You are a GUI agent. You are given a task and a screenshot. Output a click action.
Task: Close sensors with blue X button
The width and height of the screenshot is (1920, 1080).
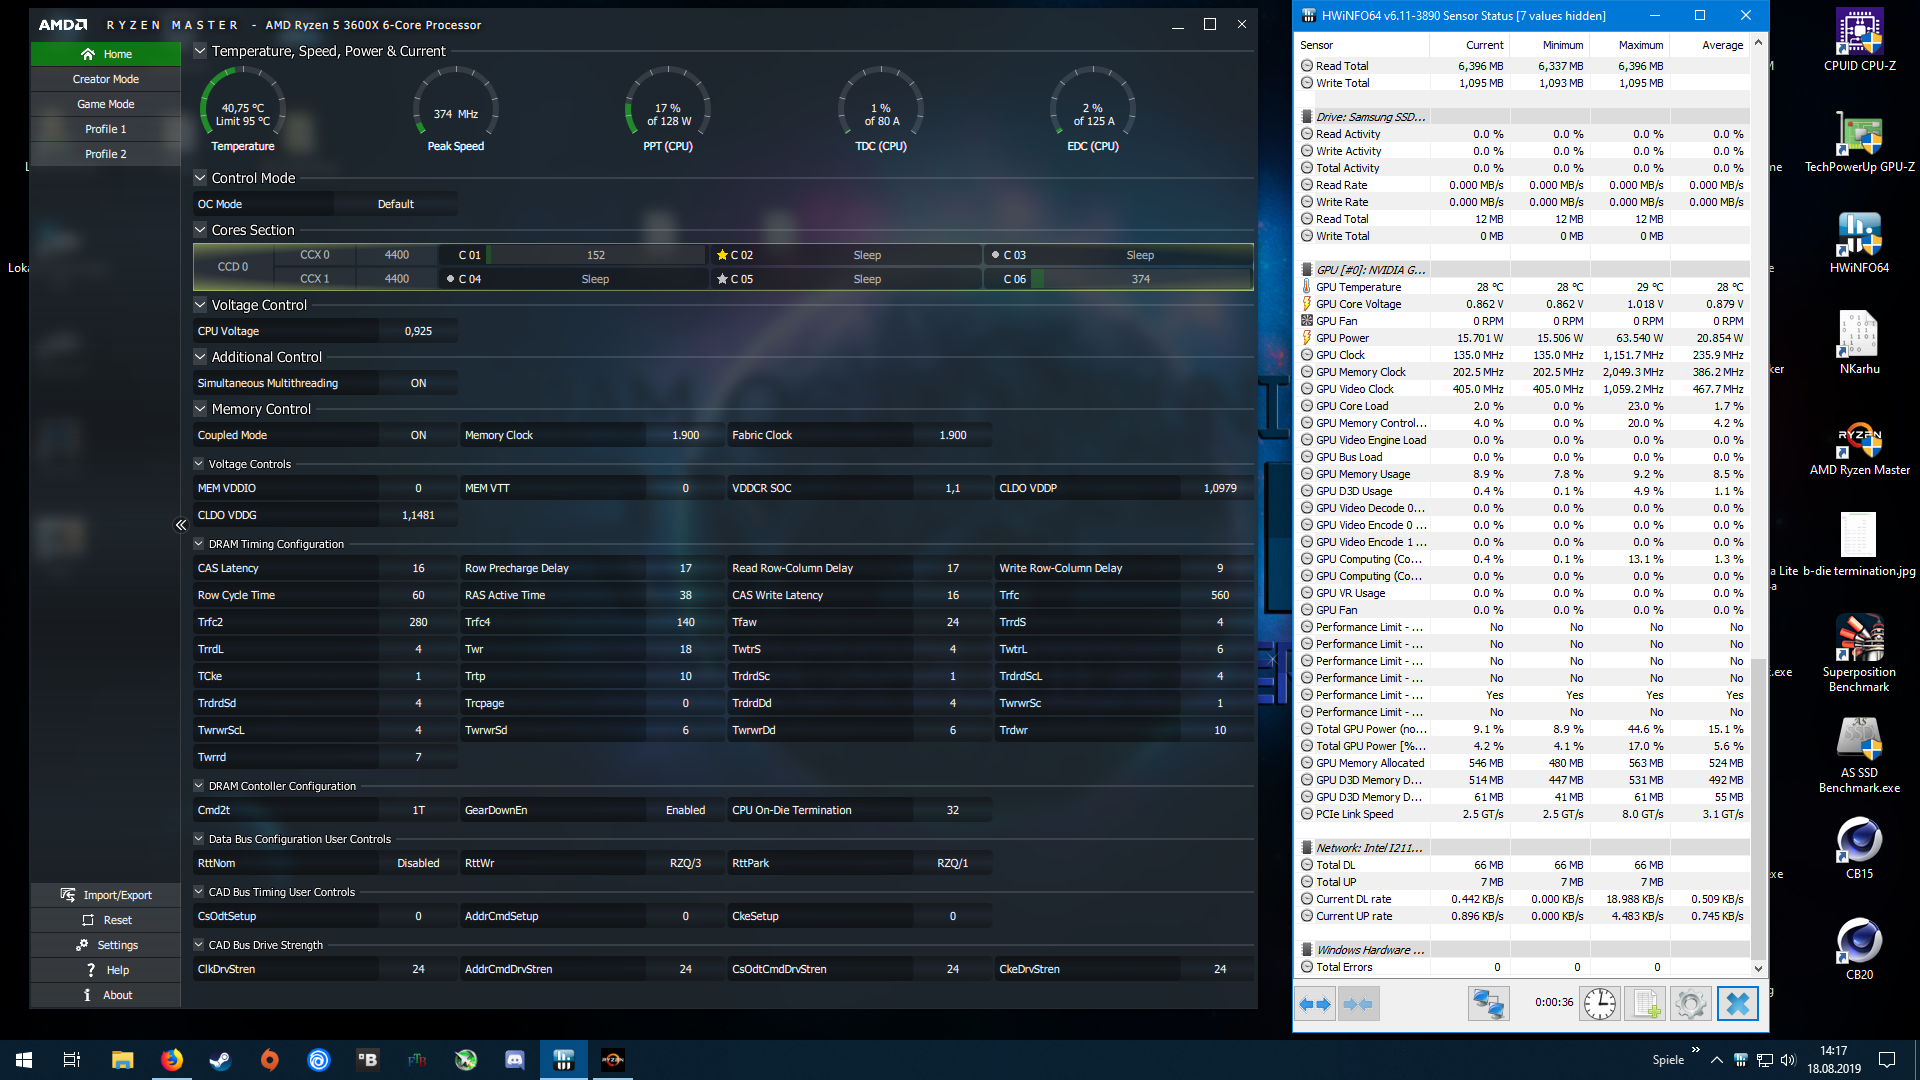click(1737, 1003)
